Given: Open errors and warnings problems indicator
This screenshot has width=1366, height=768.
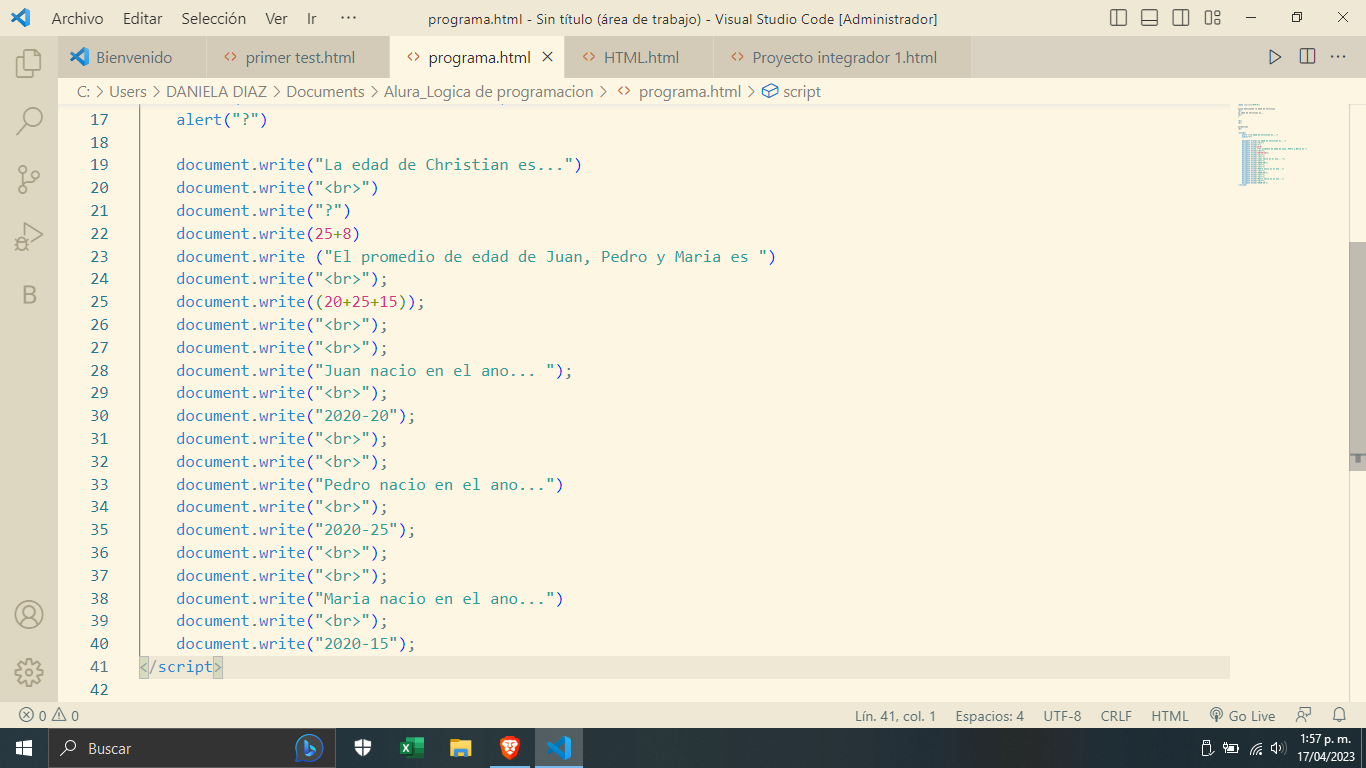Looking at the screenshot, I should coord(49,716).
